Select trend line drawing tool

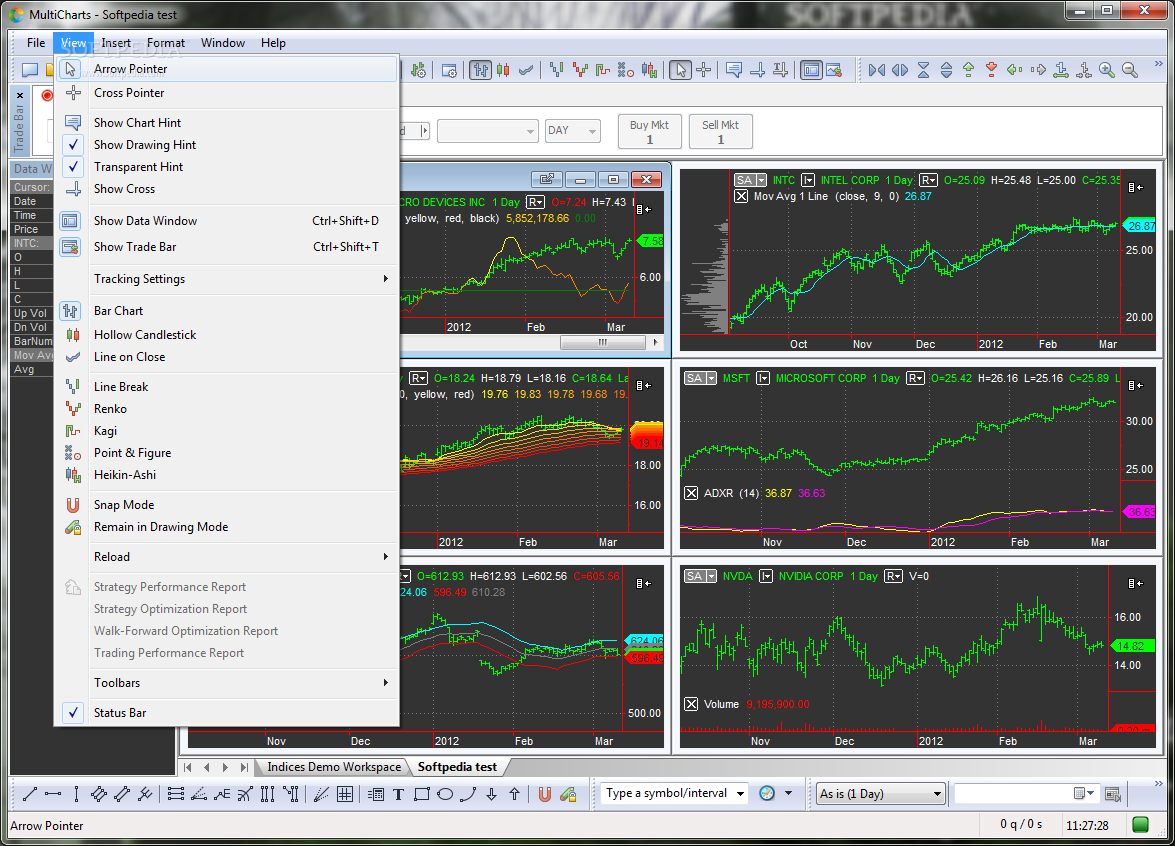click(x=30, y=794)
